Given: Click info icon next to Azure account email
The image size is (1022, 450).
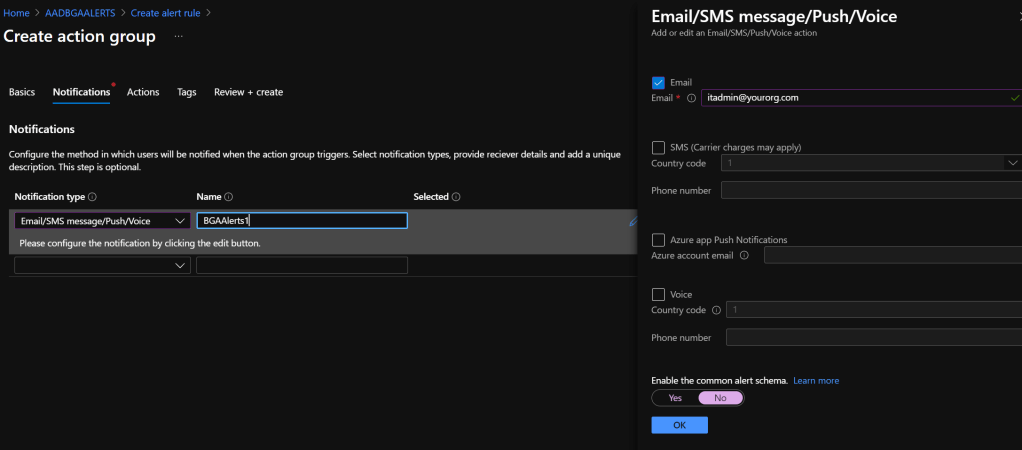Looking at the screenshot, I should pos(744,256).
